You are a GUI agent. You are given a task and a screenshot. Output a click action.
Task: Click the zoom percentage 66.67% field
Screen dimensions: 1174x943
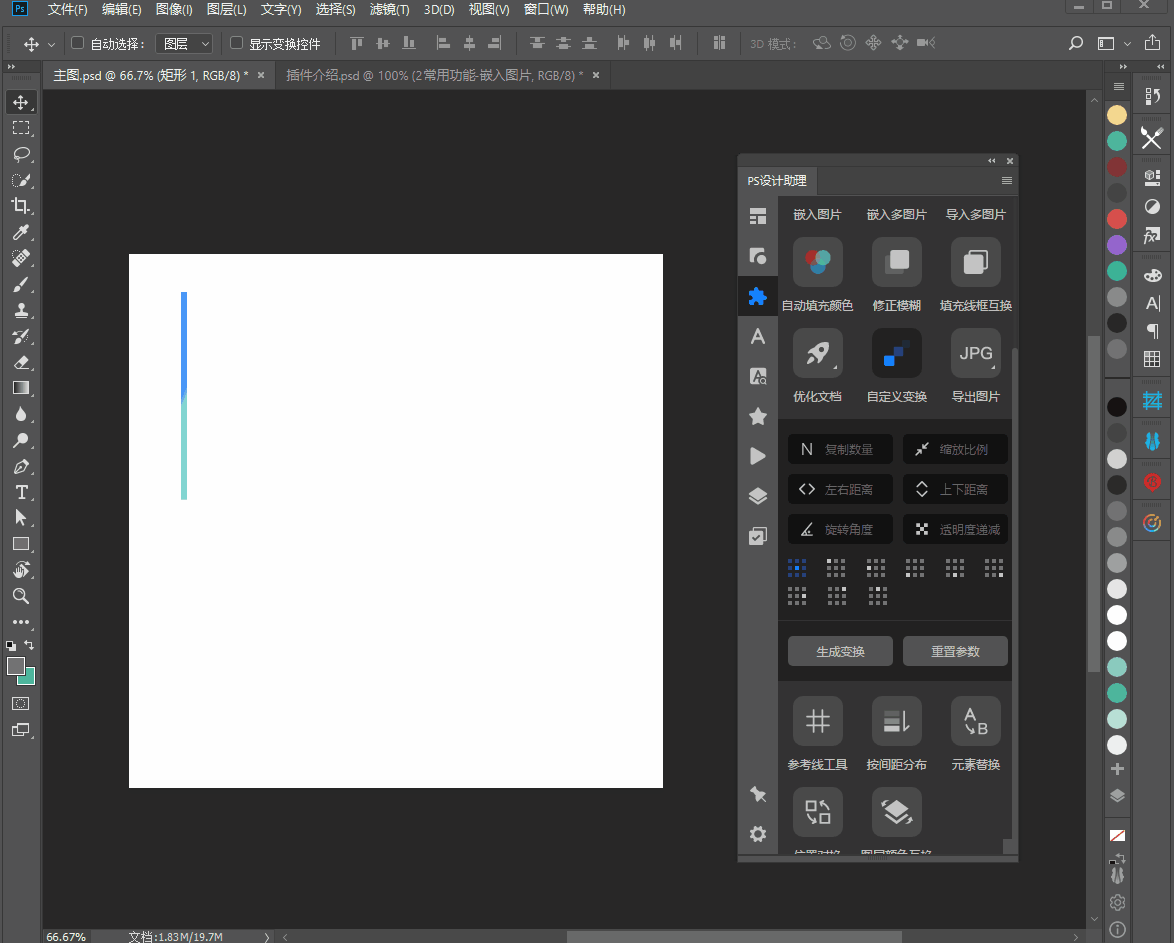(x=66, y=936)
